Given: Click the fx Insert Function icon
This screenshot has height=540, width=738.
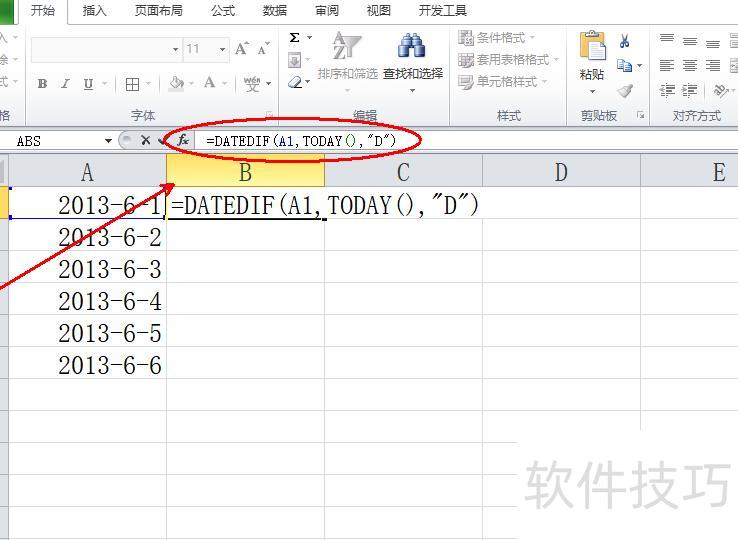Looking at the screenshot, I should [183, 140].
